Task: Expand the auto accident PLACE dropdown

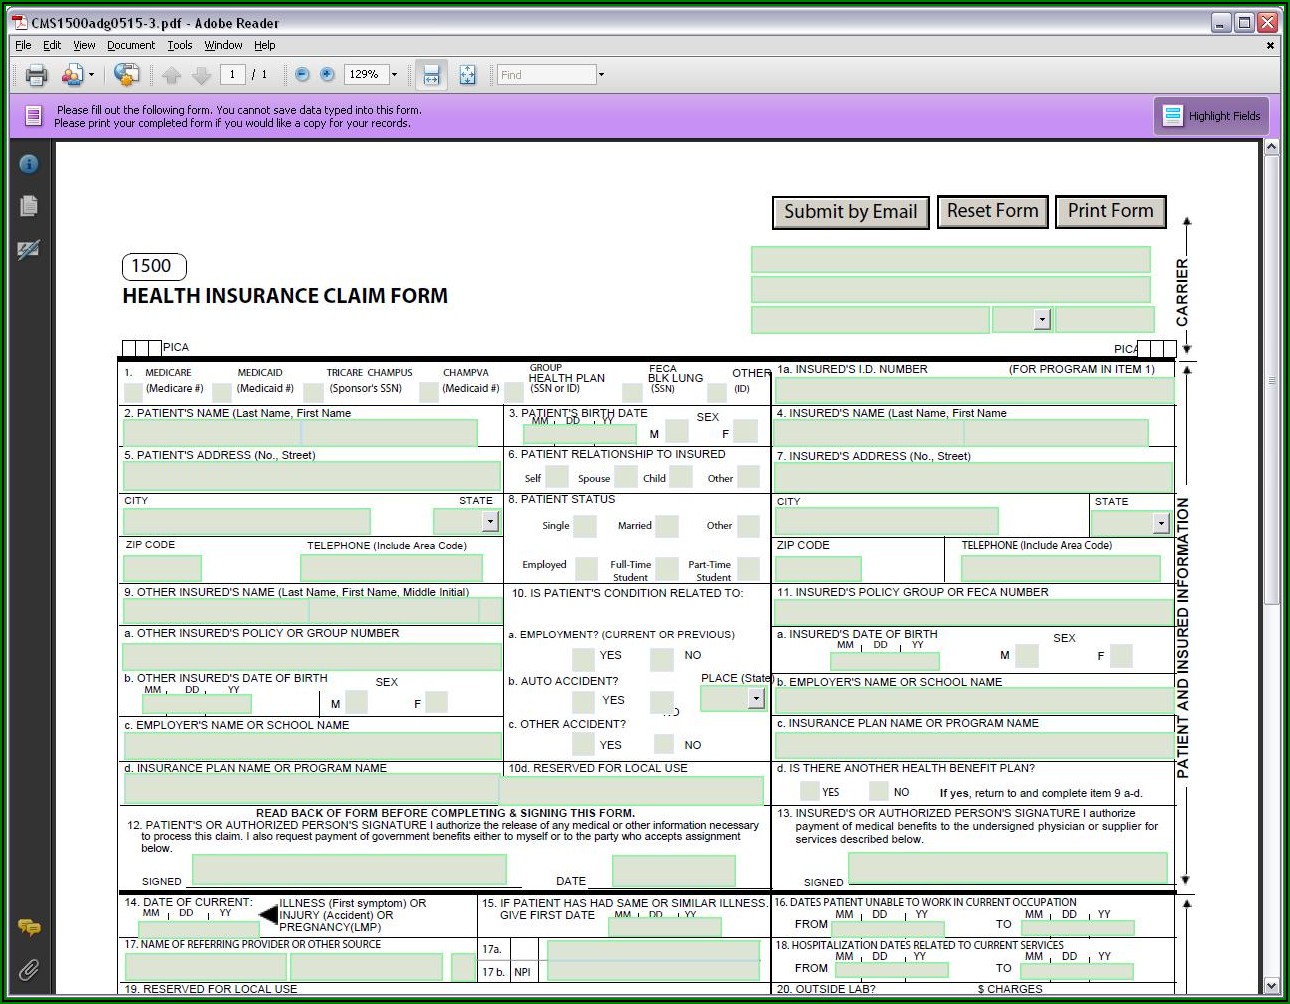Action: (756, 698)
